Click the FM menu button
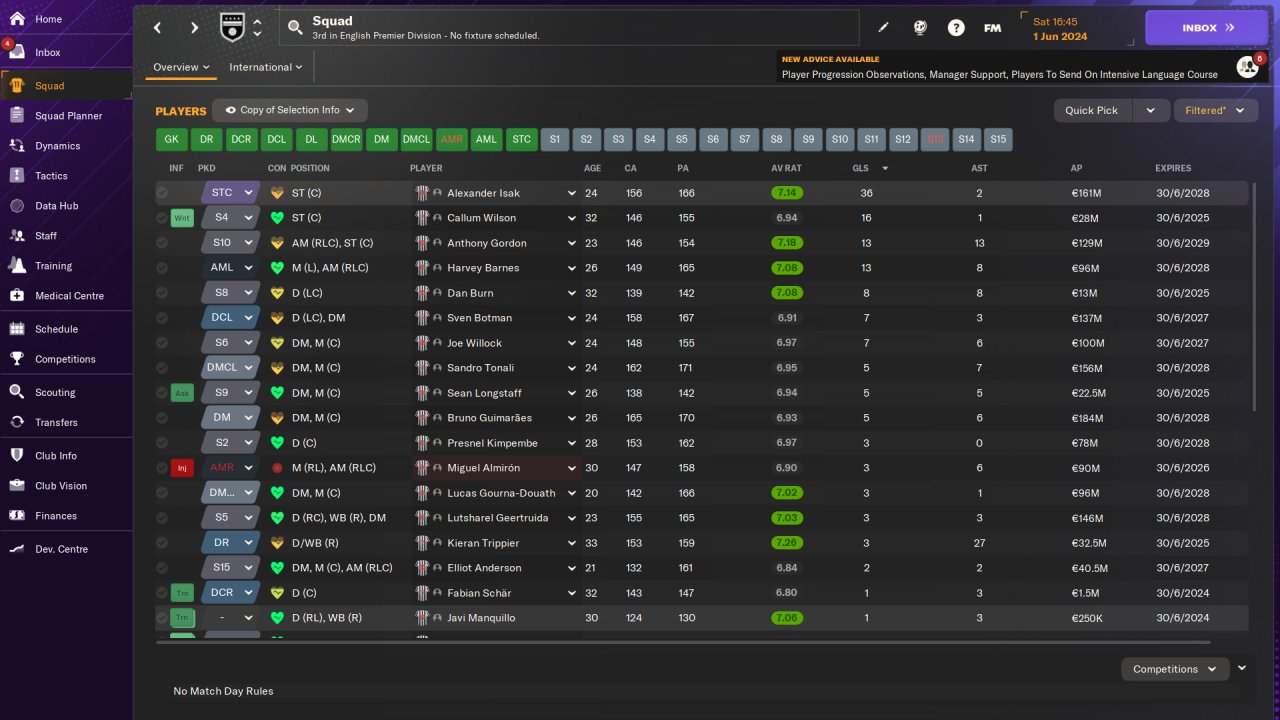Screen dimensions: 1280x720 click(x=992, y=28)
